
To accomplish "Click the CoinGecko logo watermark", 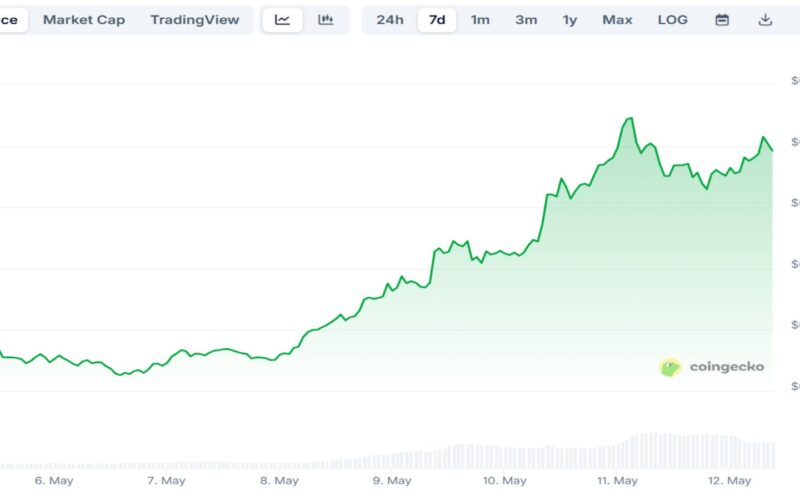I will (x=712, y=367).
